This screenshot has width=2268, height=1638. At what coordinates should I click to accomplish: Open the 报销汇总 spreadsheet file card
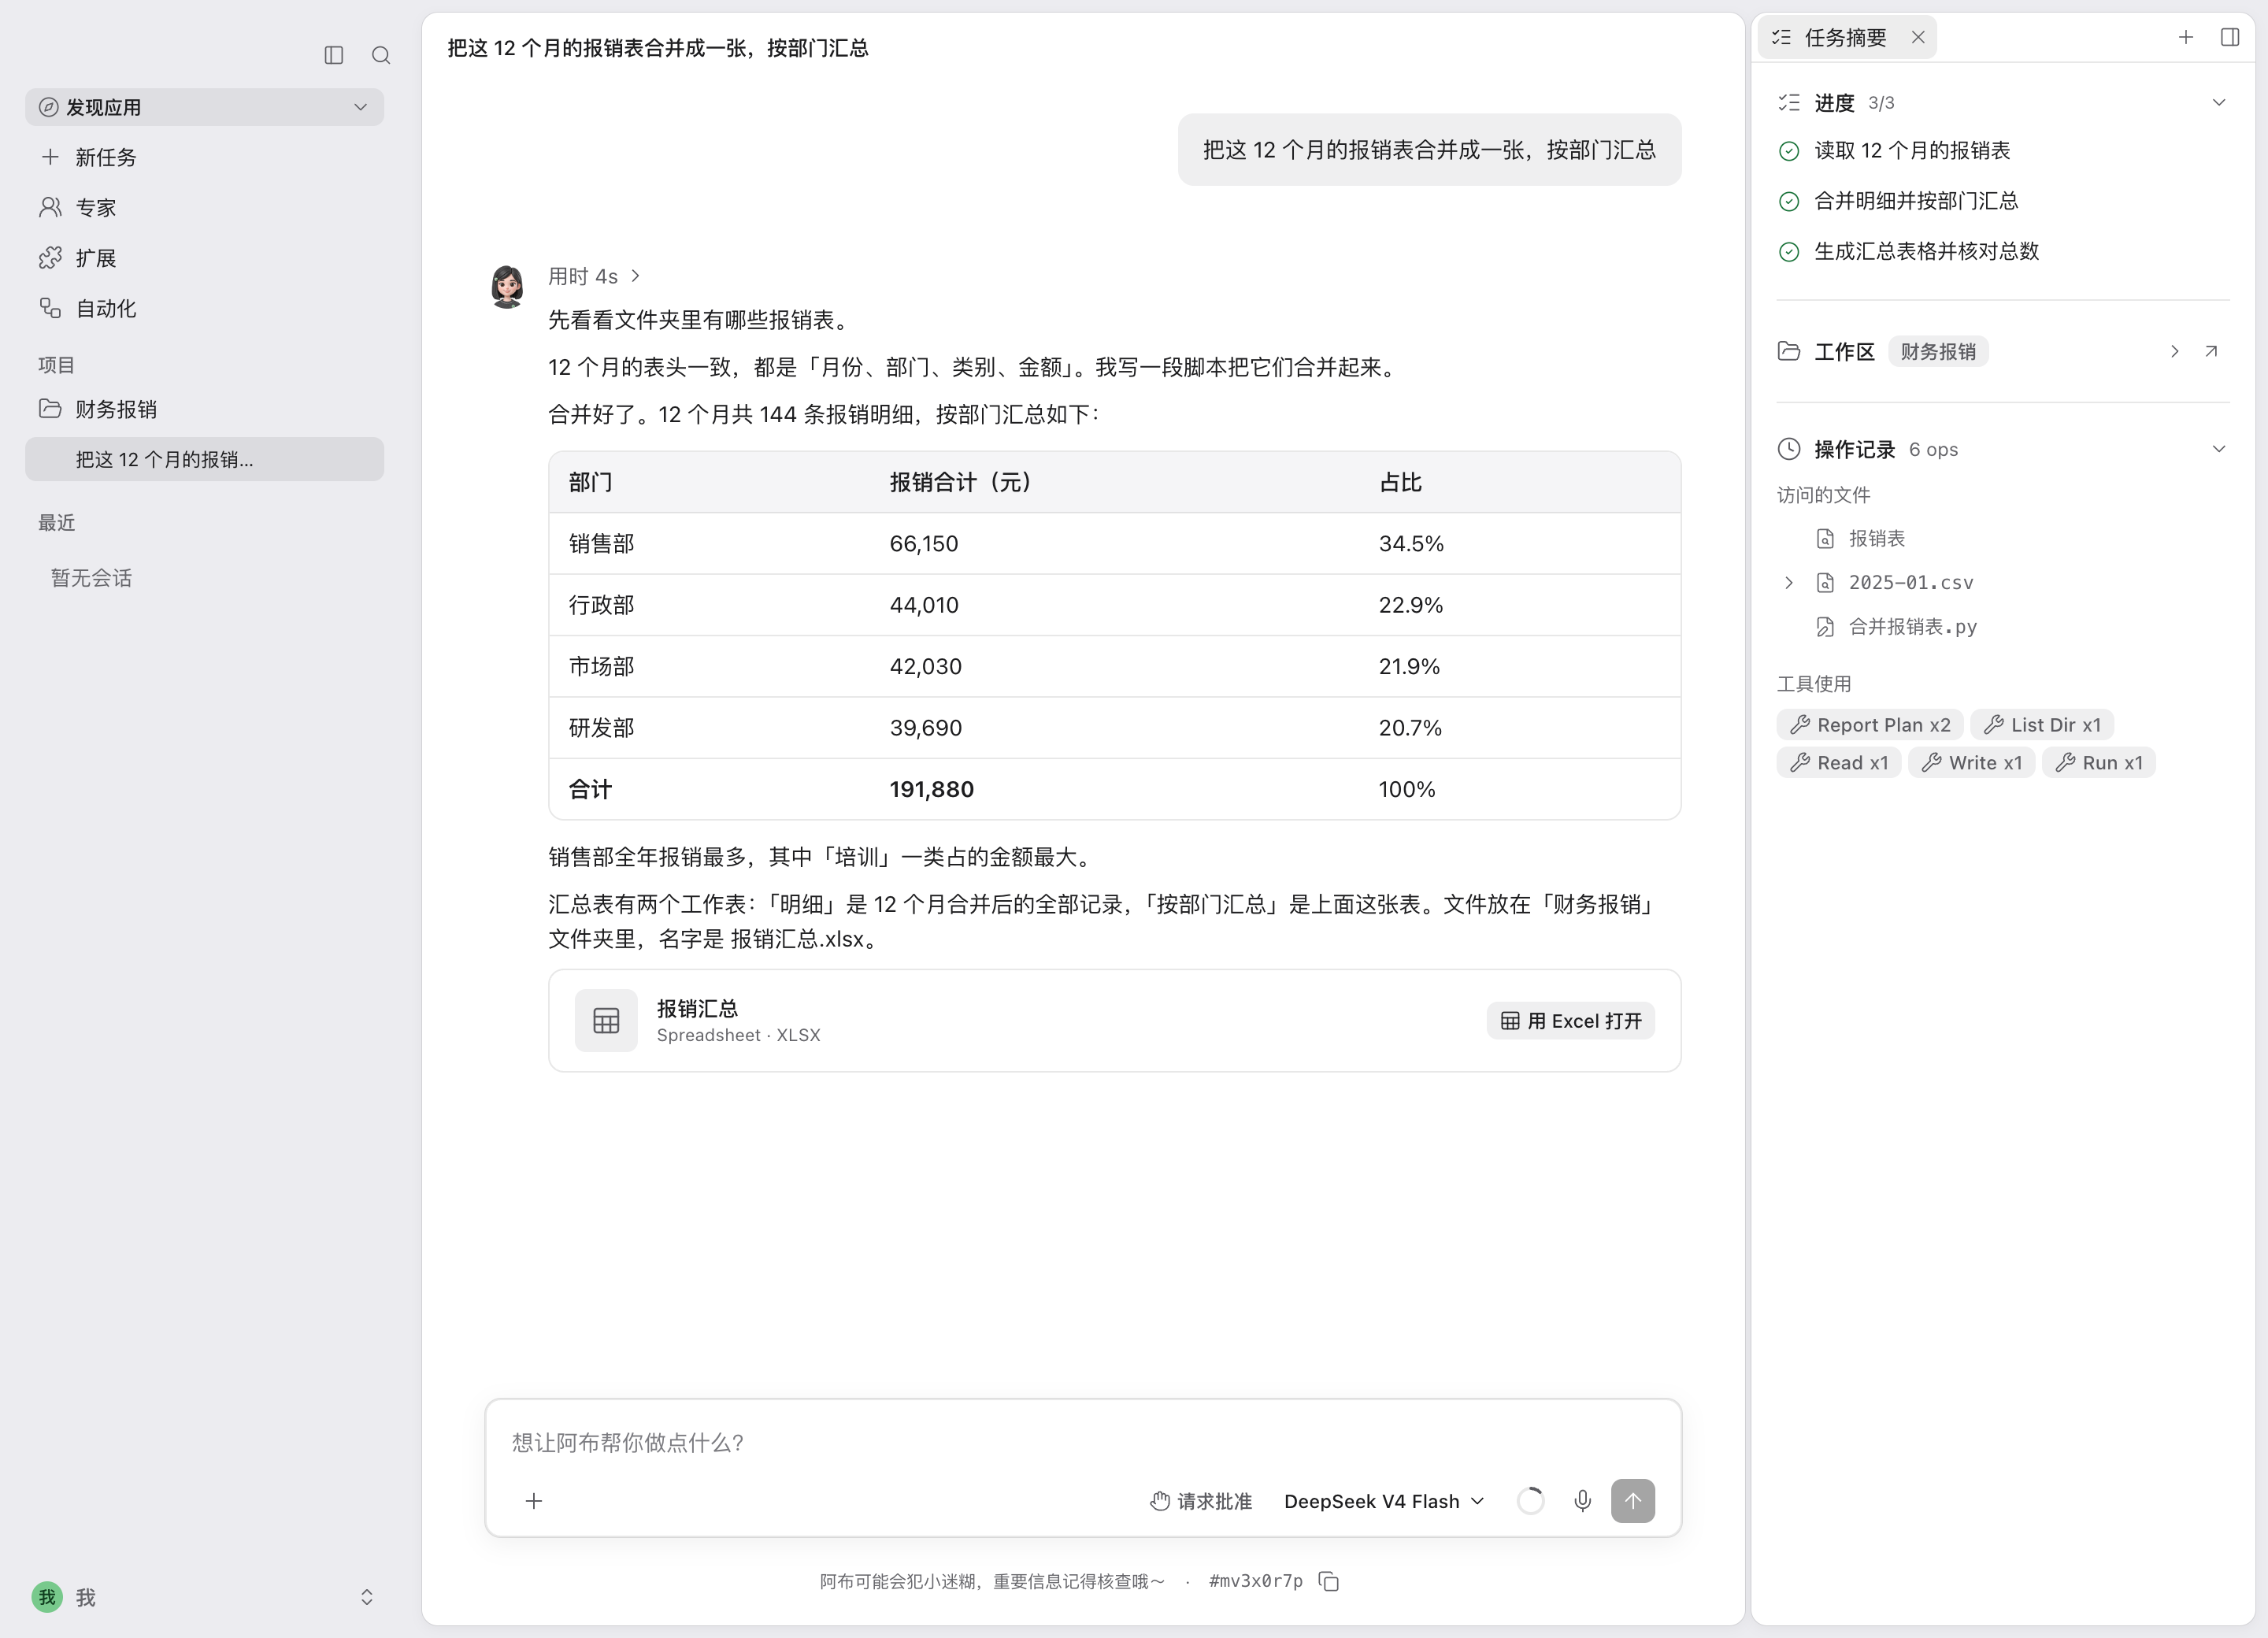(1114, 1020)
